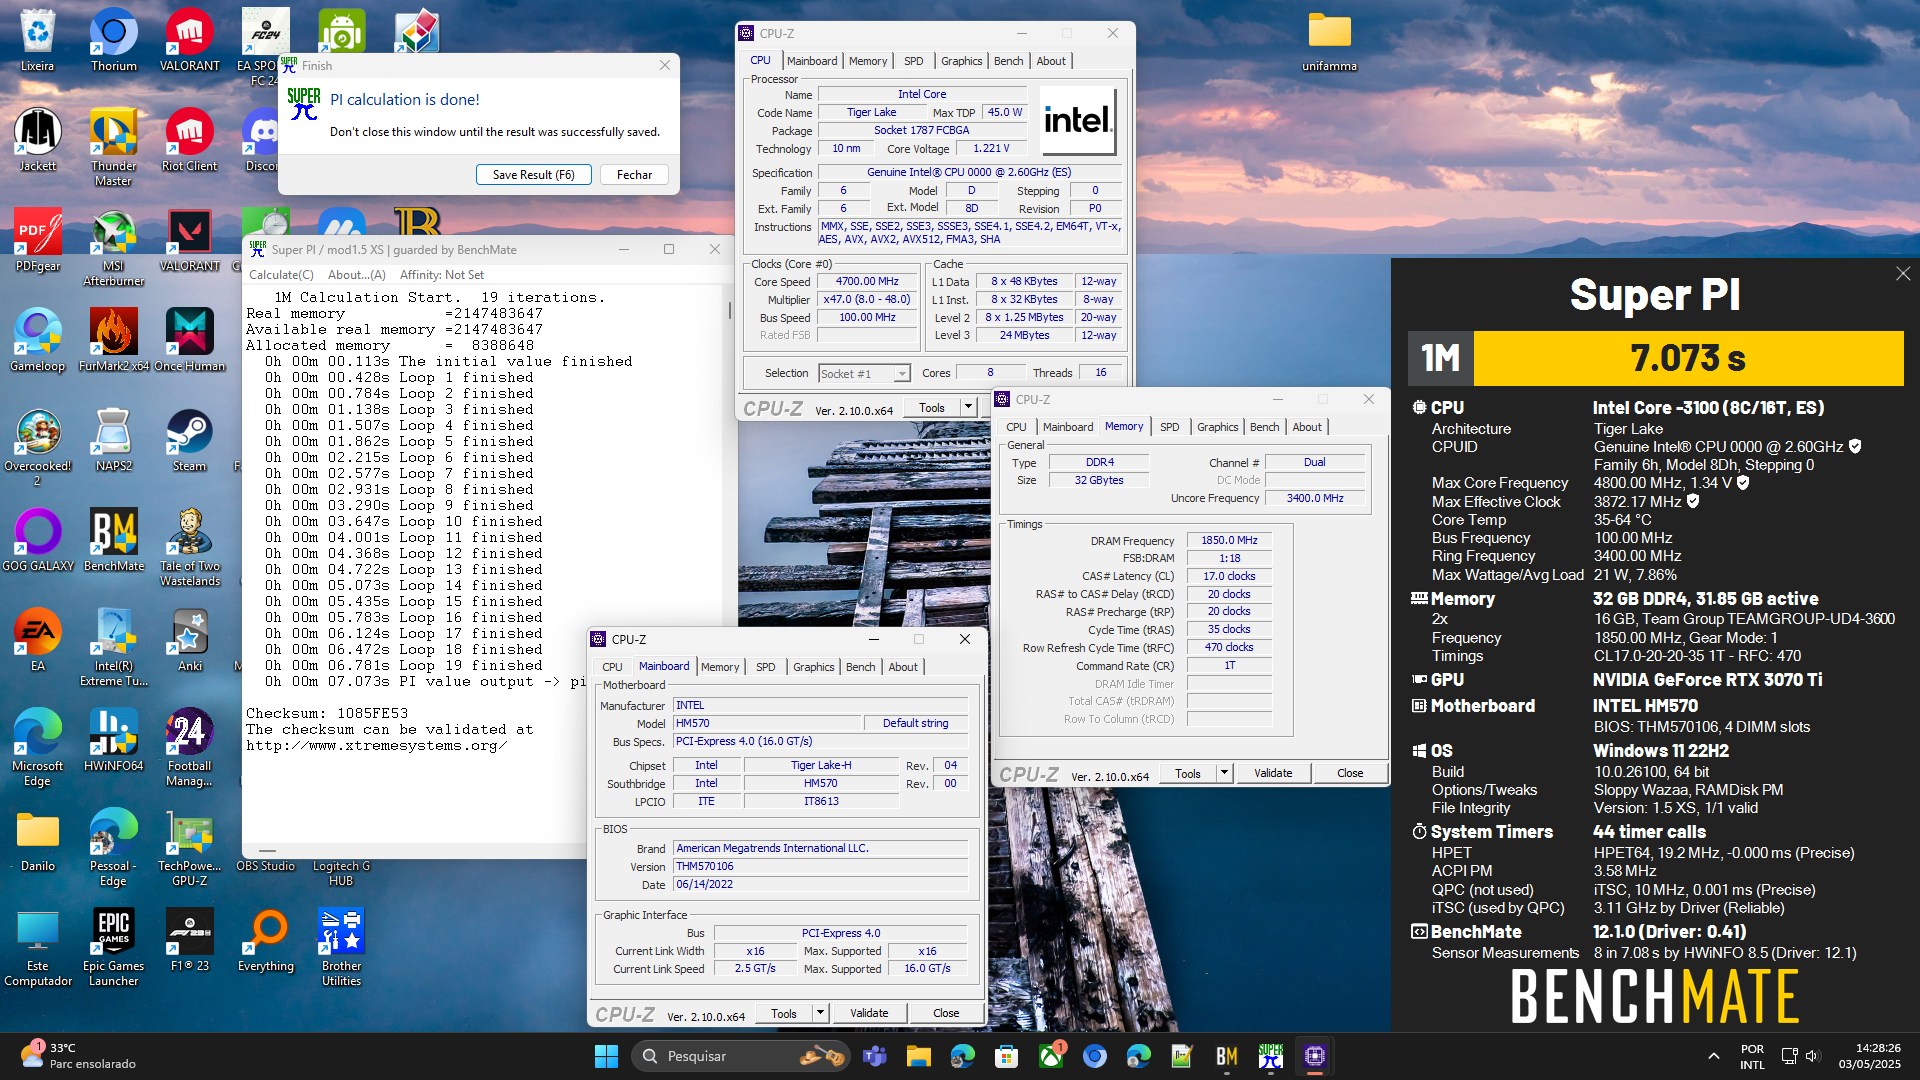Switch to SPD tab in top CPU-Z window
This screenshot has width=1920, height=1080.
913,61
